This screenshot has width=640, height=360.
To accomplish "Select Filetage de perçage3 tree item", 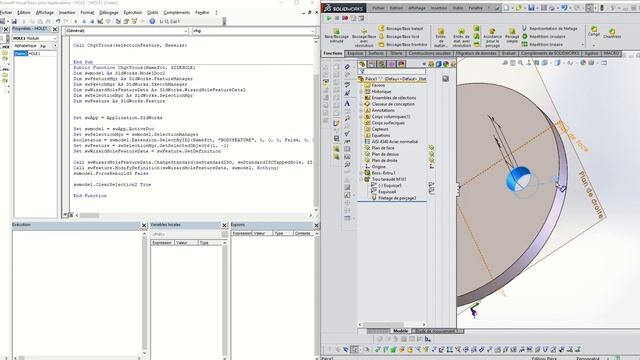I will click(393, 198).
